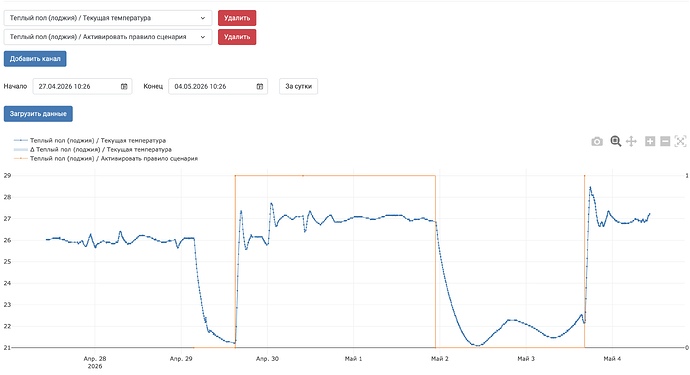Open Текущая температура channel dropdown
The image size is (690, 375).
pyautogui.click(x=108, y=18)
